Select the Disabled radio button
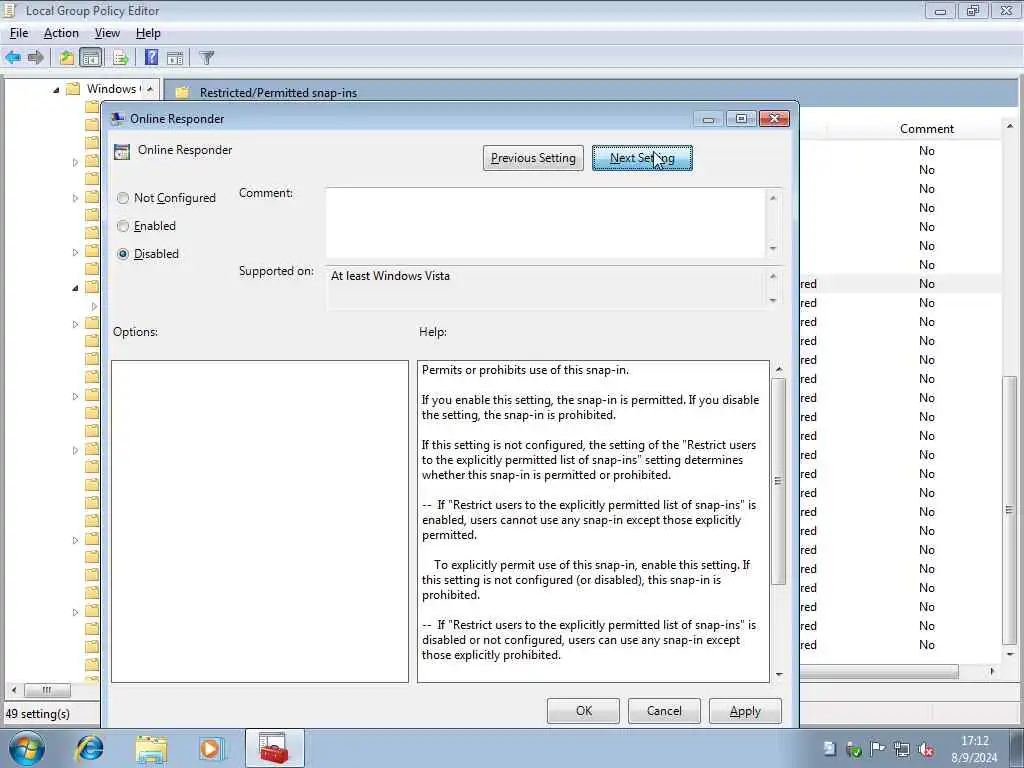This screenshot has width=1024, height=768. [123, 254]
